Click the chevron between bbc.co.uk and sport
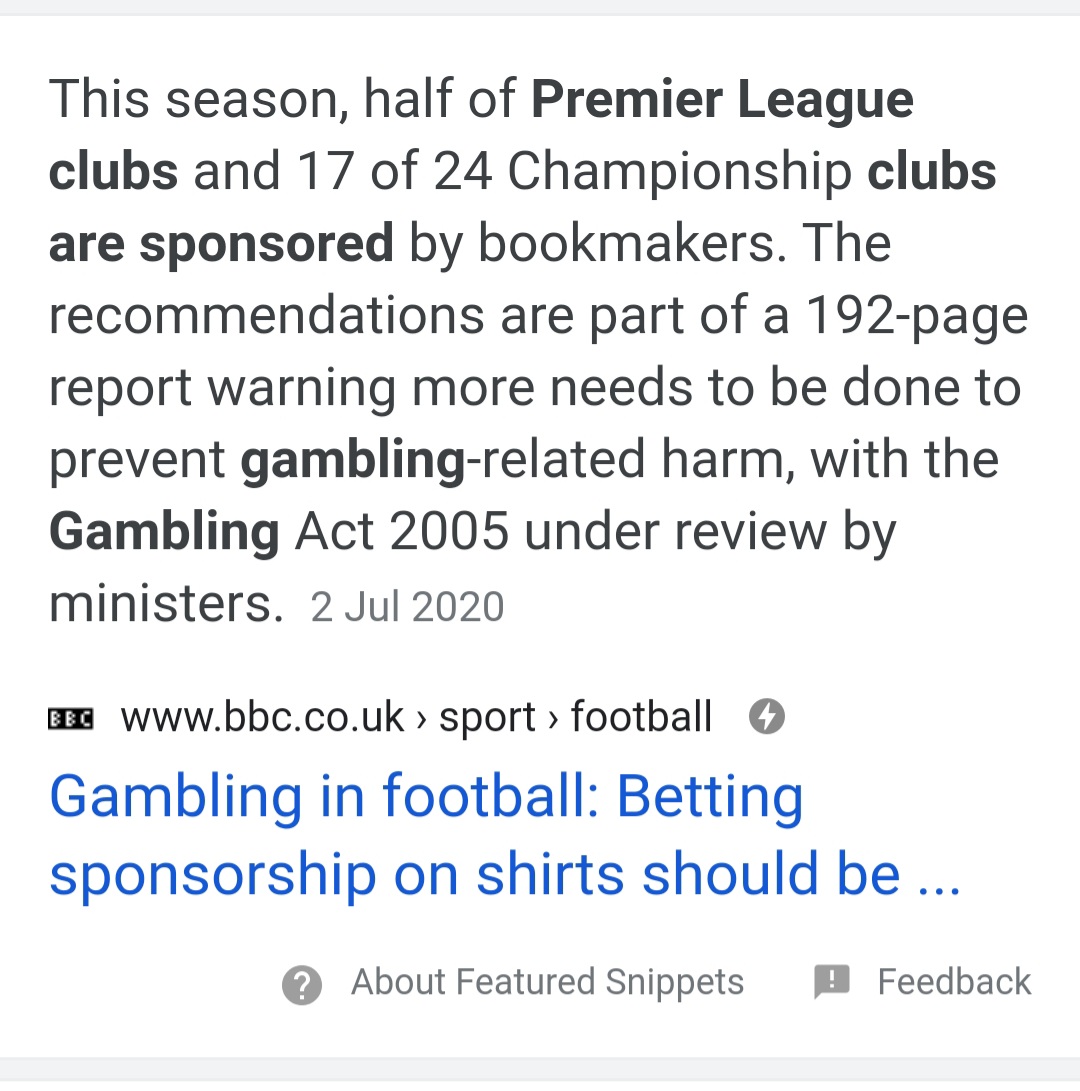 [421, 719]
